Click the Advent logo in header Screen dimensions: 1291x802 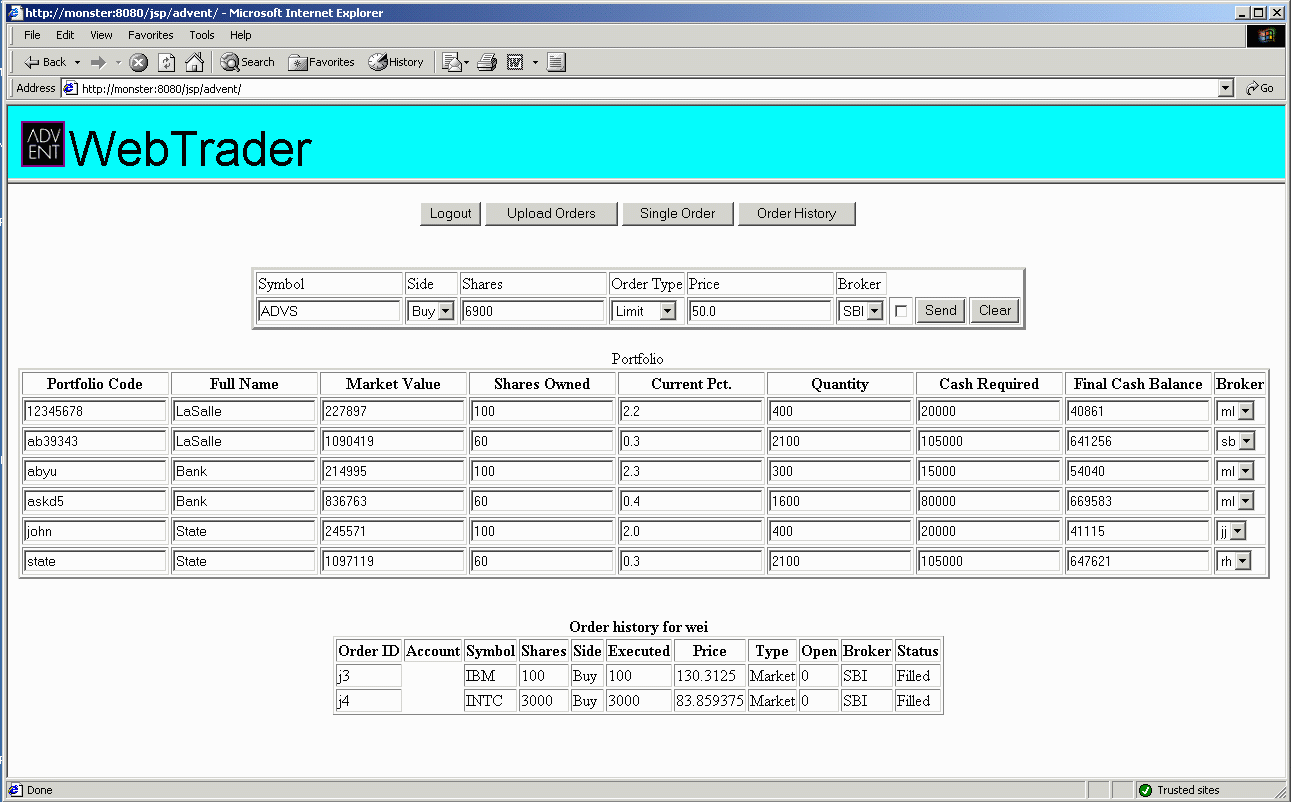(43, 146)
